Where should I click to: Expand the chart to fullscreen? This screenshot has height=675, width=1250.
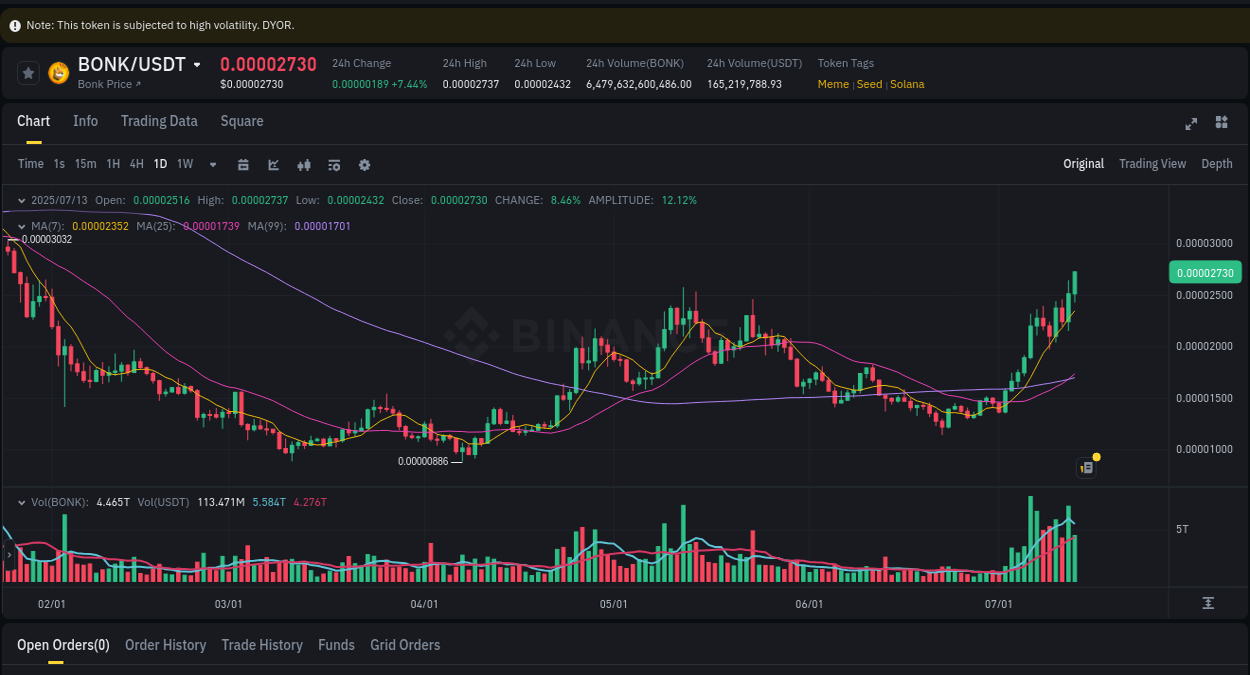pyautogui.click(x=1191, y=124)
